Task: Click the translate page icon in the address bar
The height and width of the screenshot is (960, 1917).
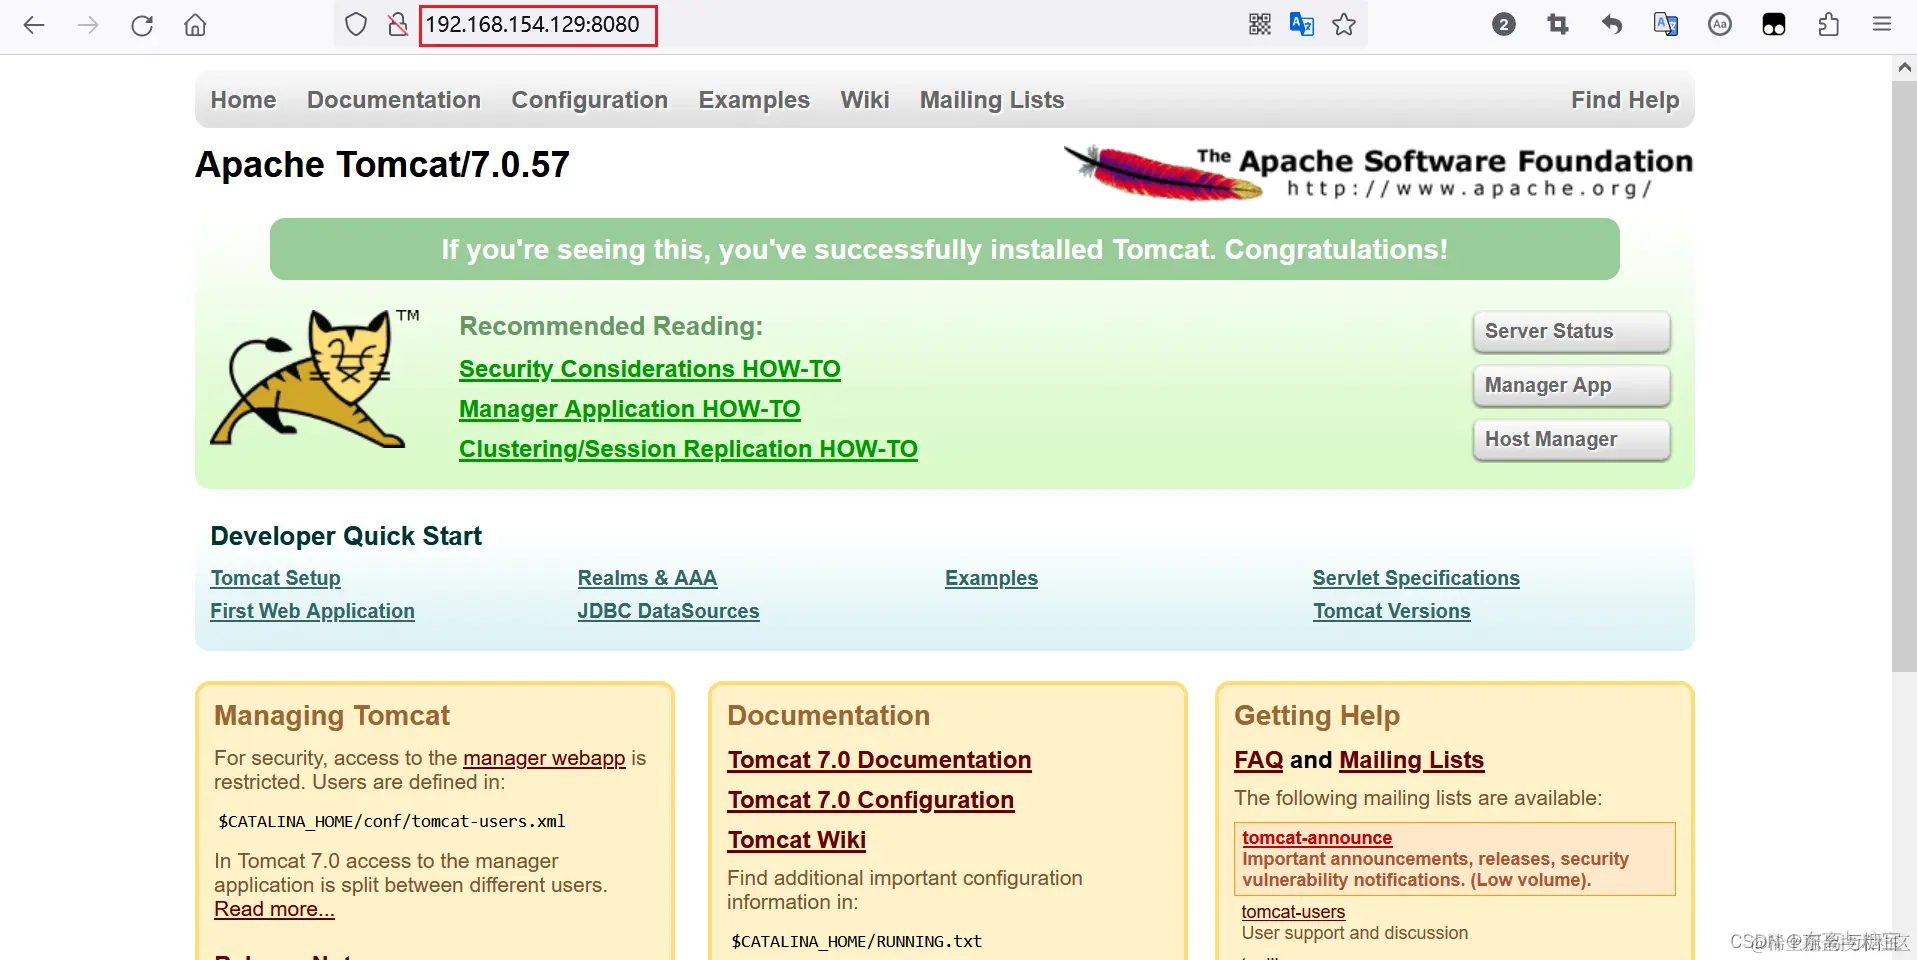Action: point(1301,24)
